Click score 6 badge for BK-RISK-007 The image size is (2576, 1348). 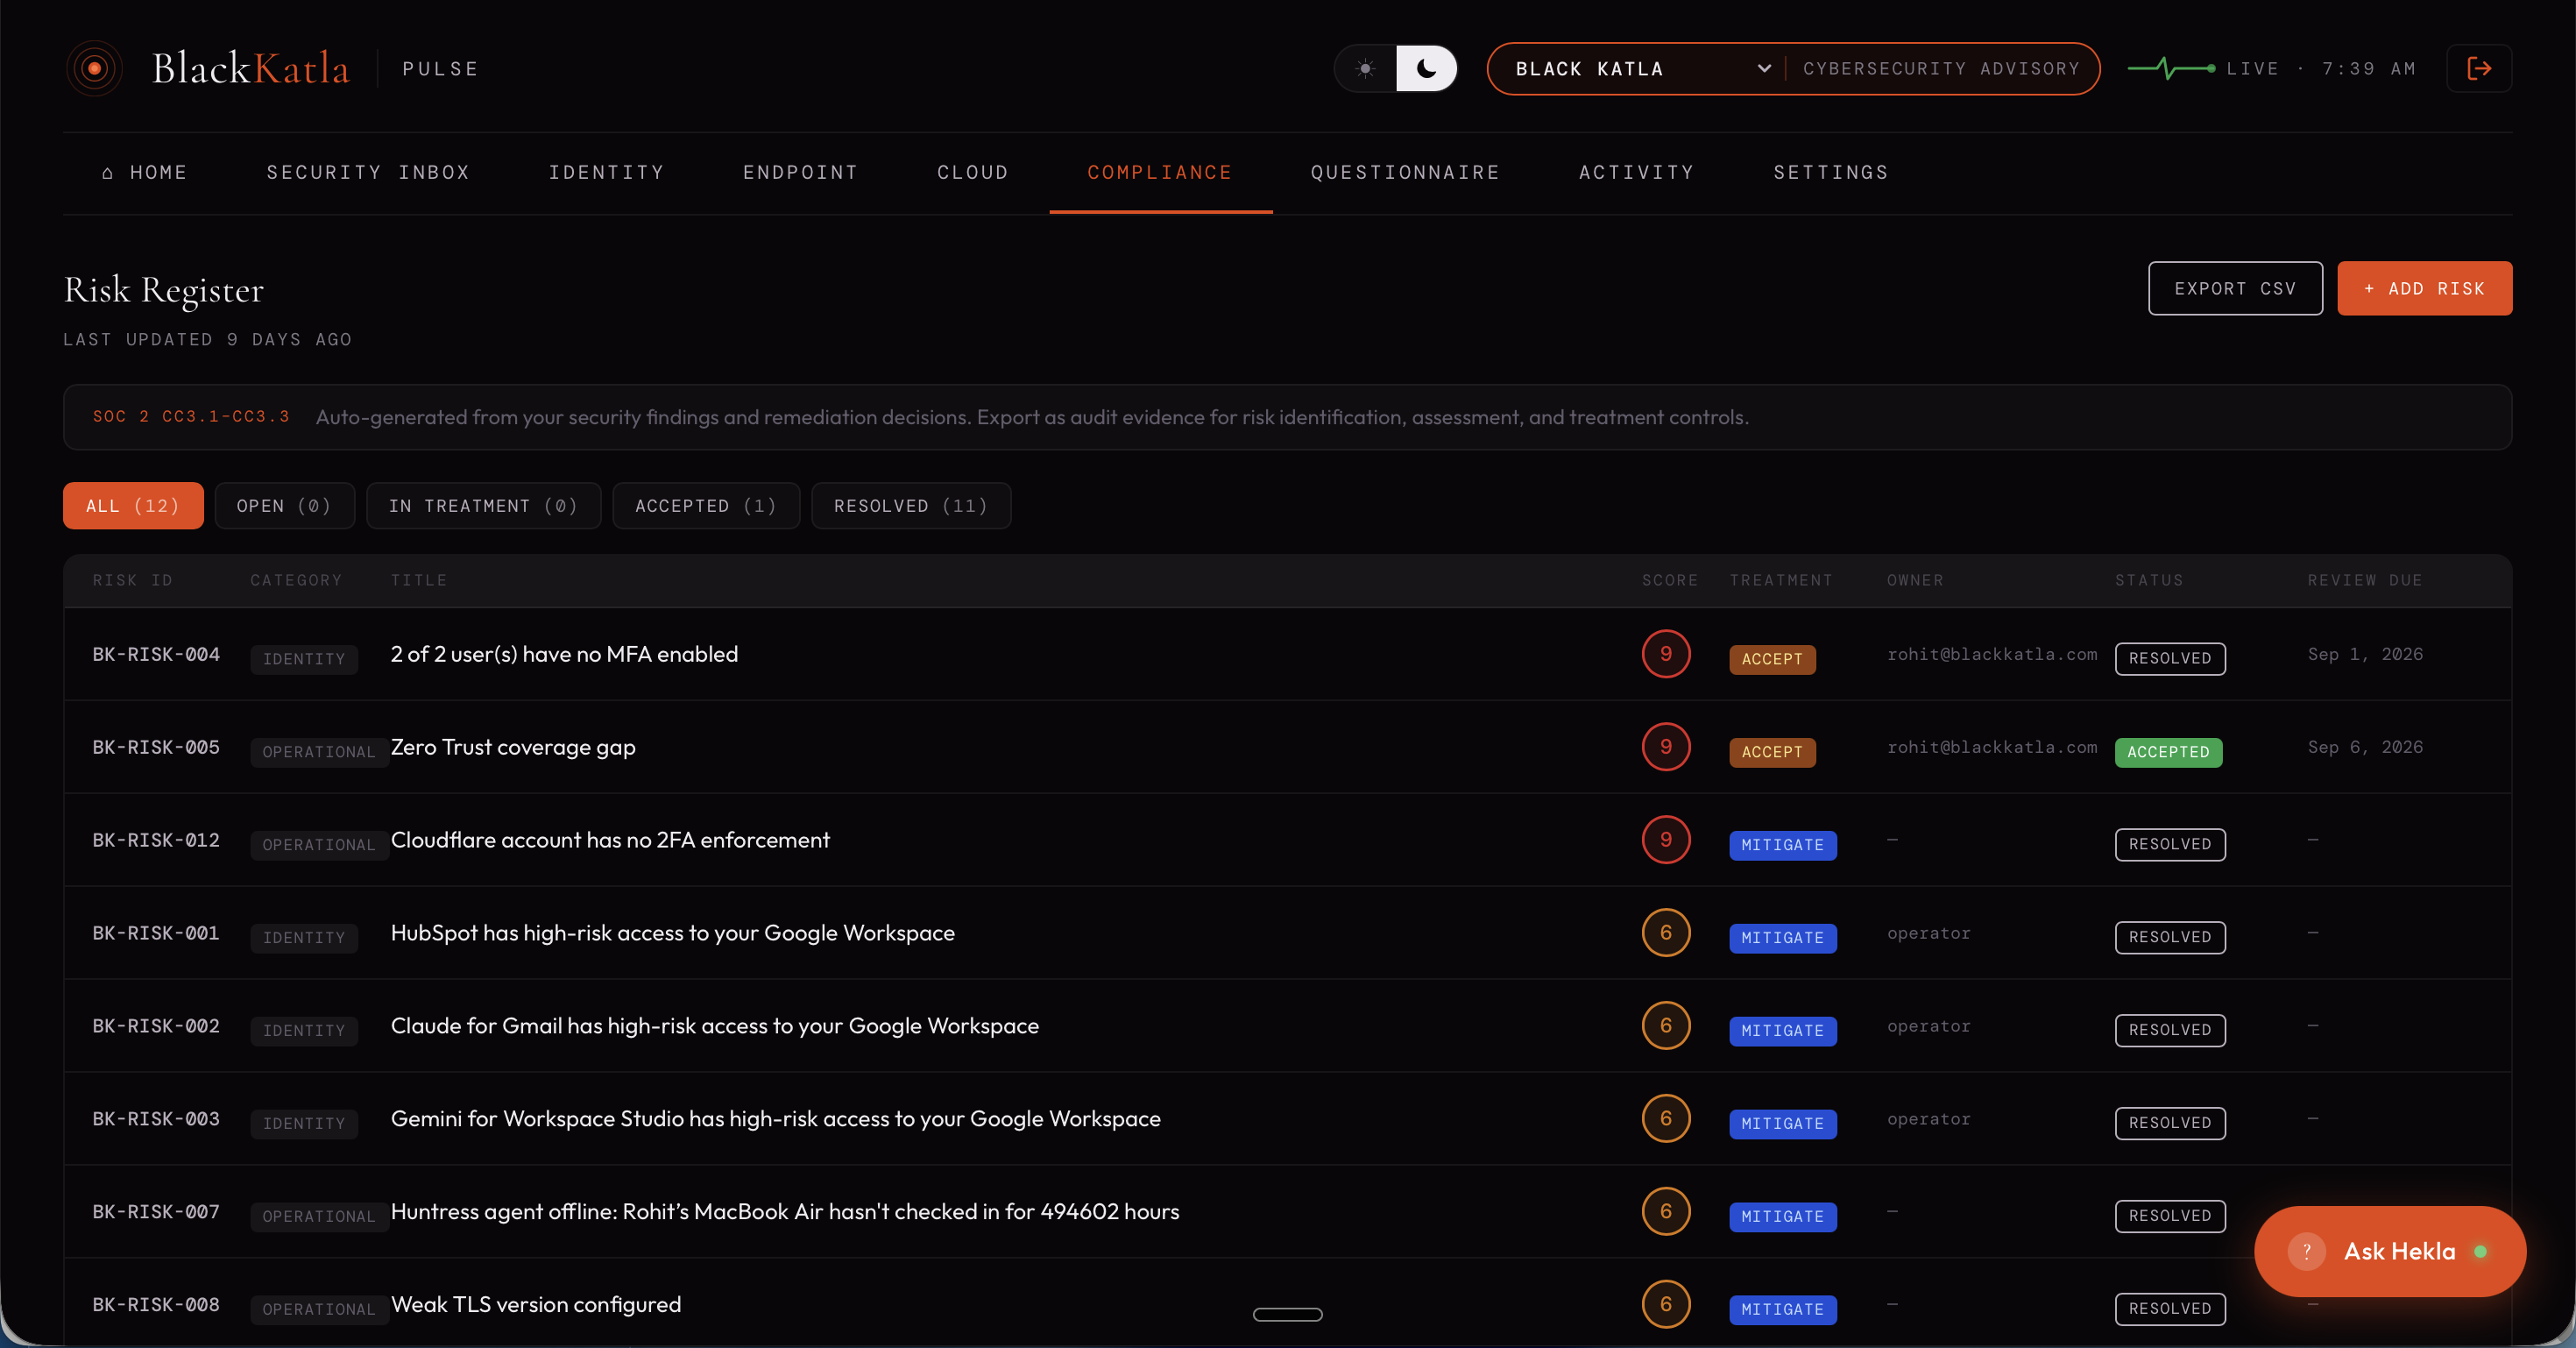pos(1666,1211)
